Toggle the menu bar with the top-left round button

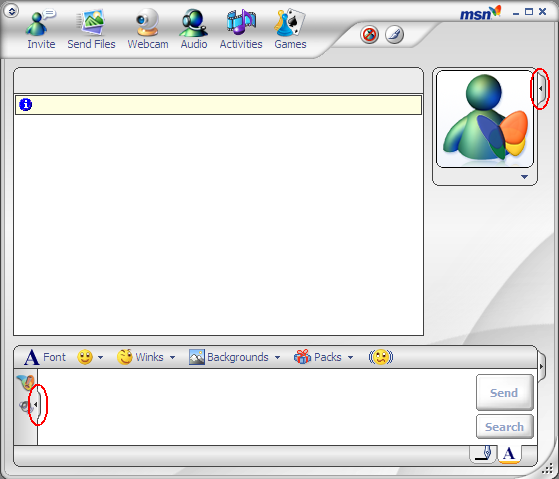click(11, 11)
